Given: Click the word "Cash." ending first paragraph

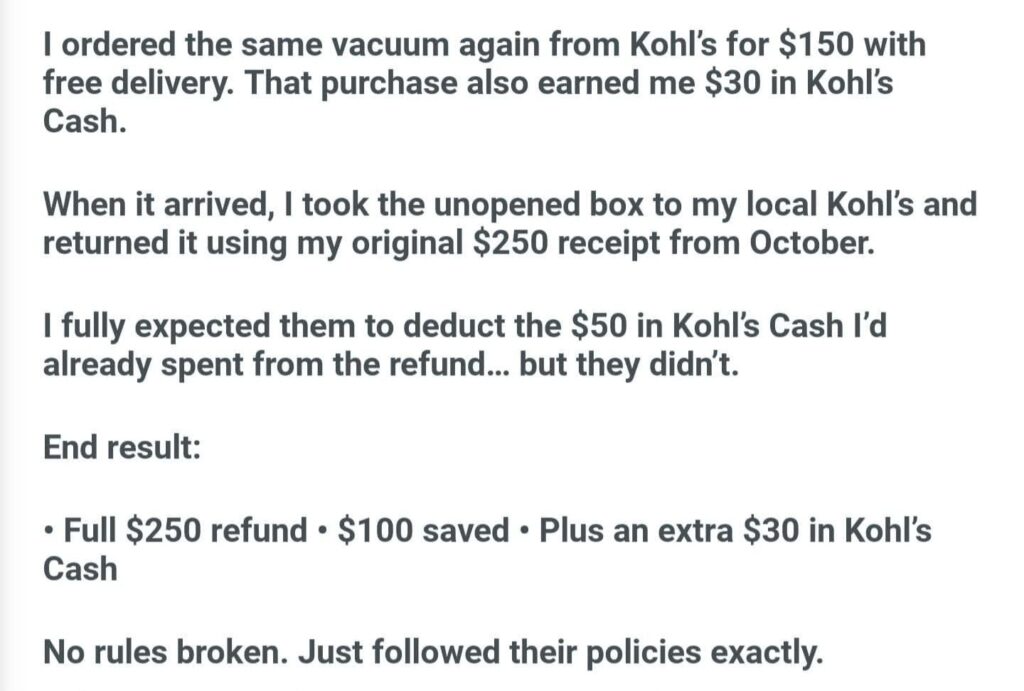Looking at the screenshot, I should point(82,124).
